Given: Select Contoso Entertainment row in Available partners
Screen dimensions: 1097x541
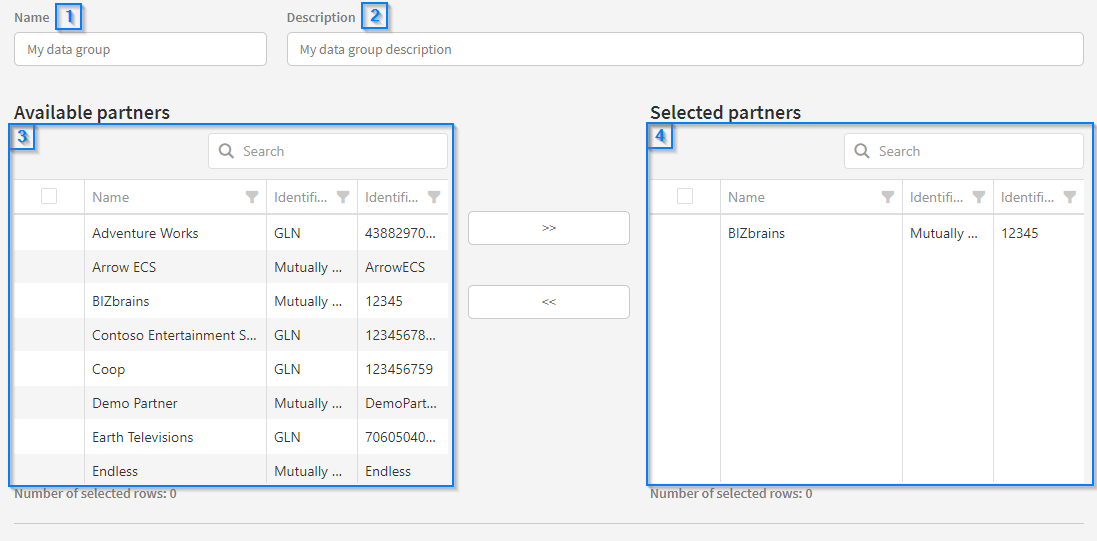Looking at the screenshot, I should [x=174, y=335].
